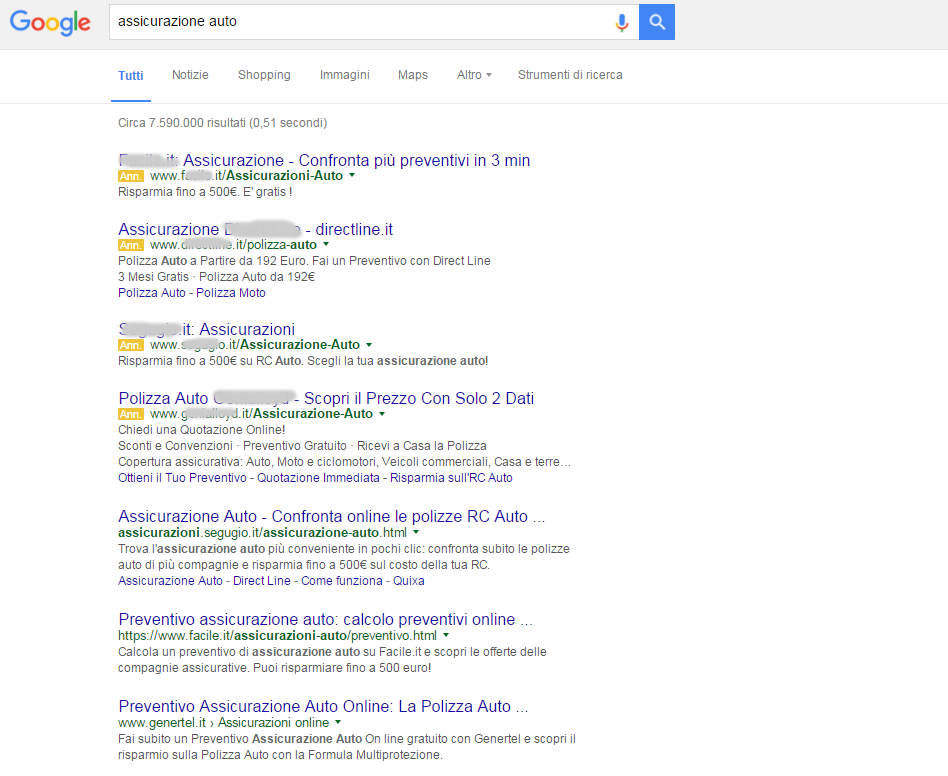
Task: Click the Ann. badge on Direct Line ad
Action: pos(131,245)
